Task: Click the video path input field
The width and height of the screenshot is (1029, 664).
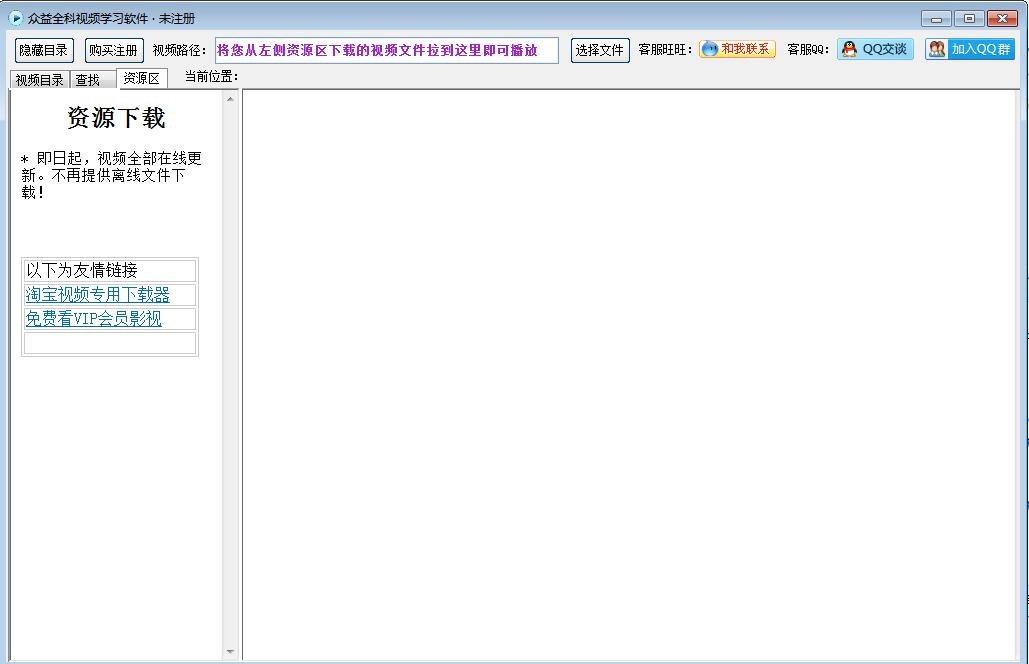Action: click(387, 51)
